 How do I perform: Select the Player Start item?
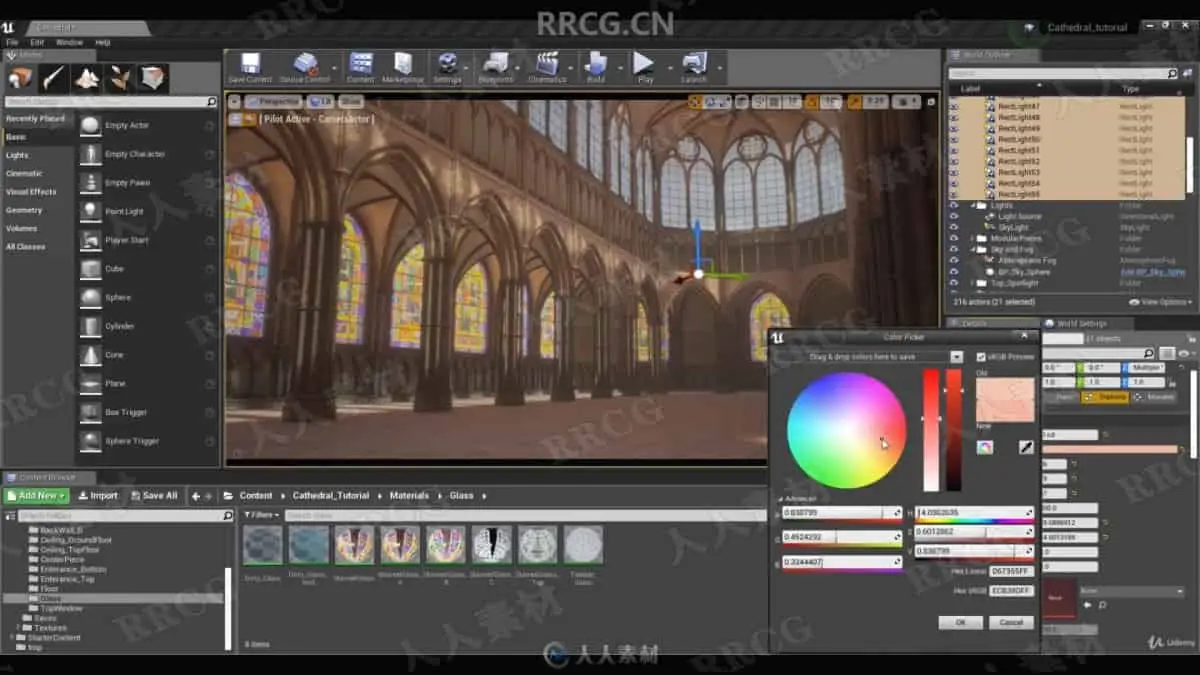pos(148,240)
